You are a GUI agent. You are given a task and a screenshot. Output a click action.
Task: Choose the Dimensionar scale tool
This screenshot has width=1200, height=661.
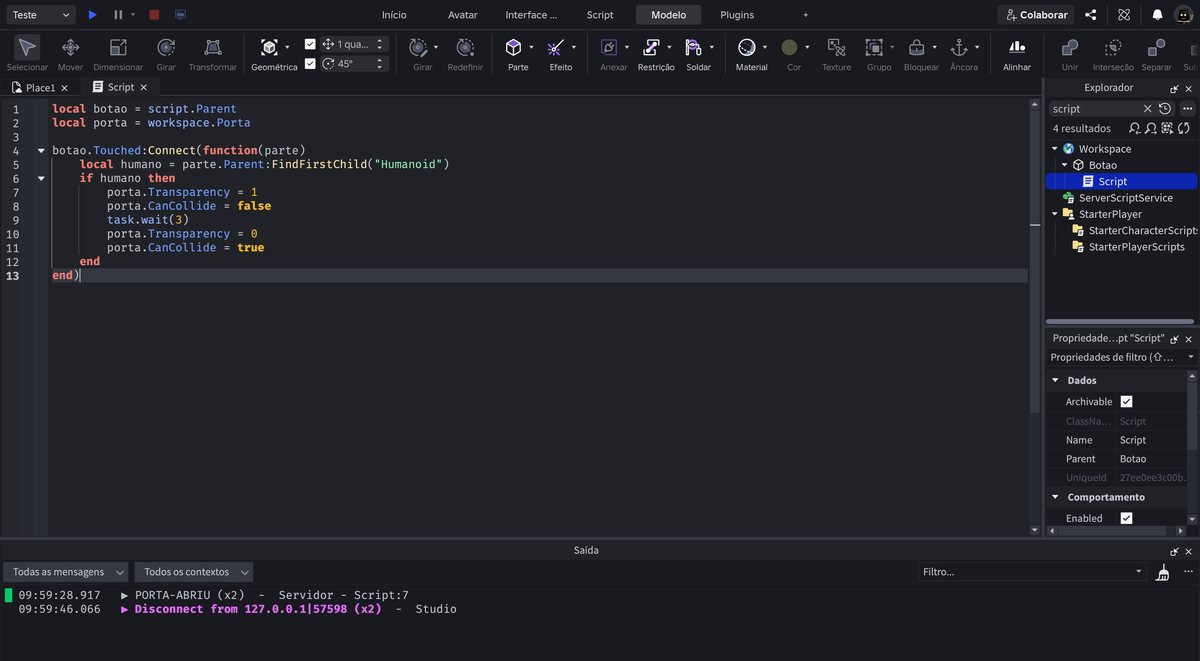[x=118, y=53]
